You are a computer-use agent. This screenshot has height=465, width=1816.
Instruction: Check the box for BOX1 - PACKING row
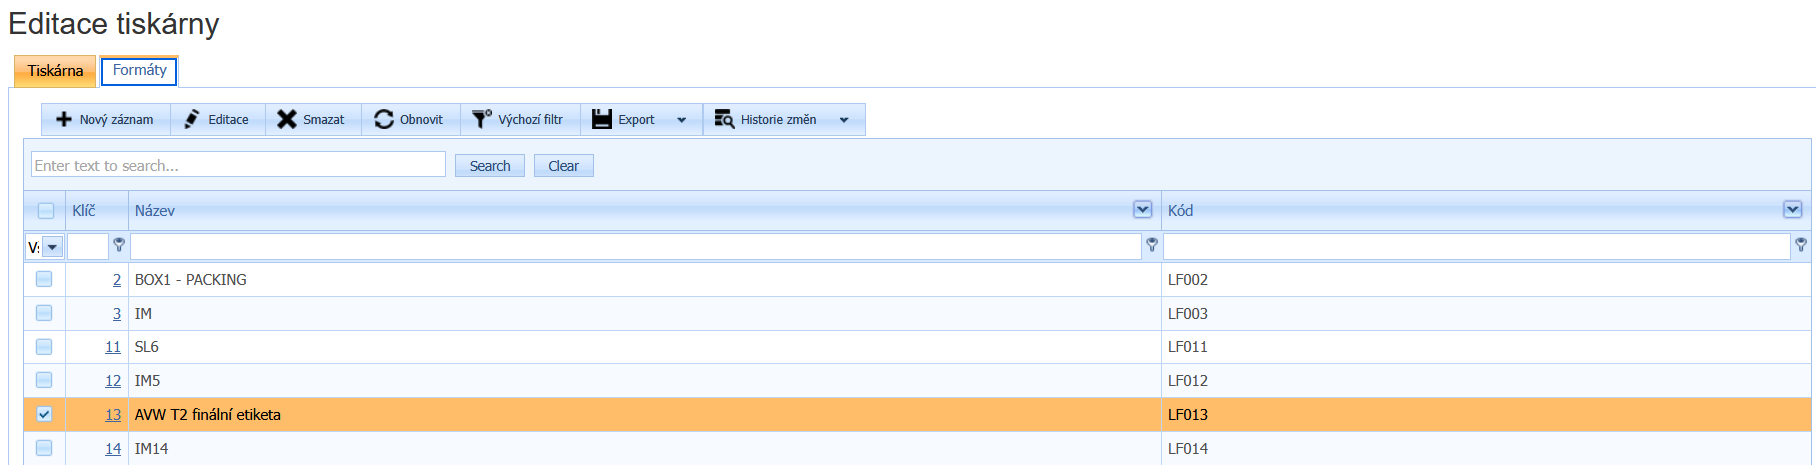pos(44,279)
